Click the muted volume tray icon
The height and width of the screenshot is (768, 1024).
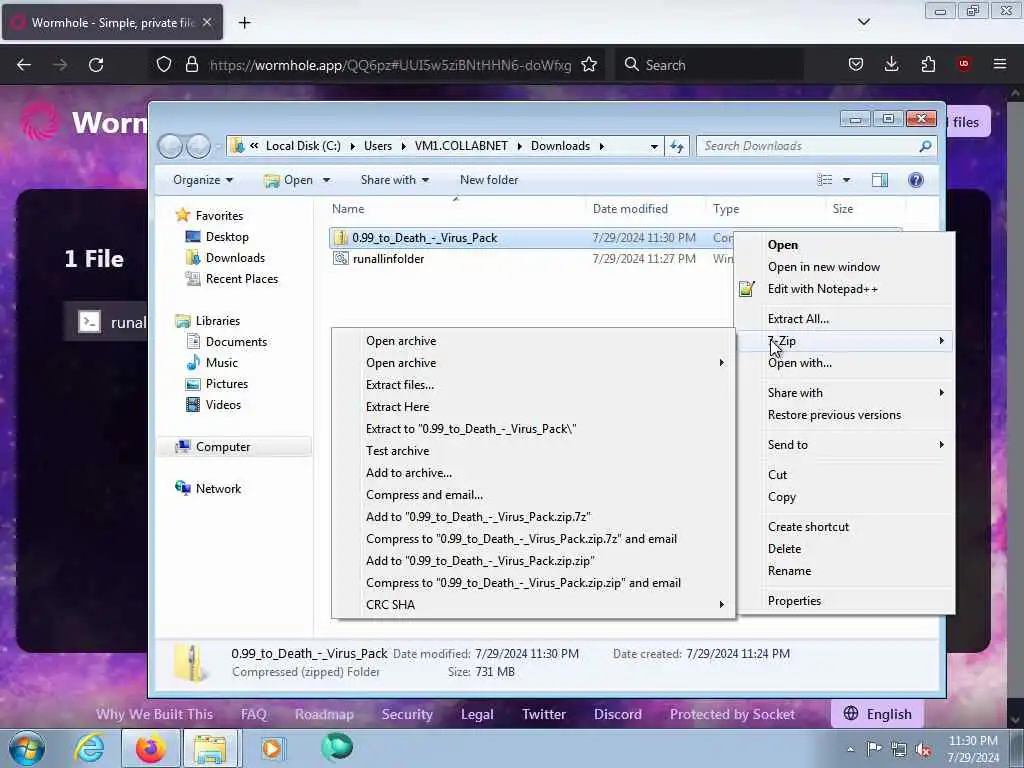923,749
